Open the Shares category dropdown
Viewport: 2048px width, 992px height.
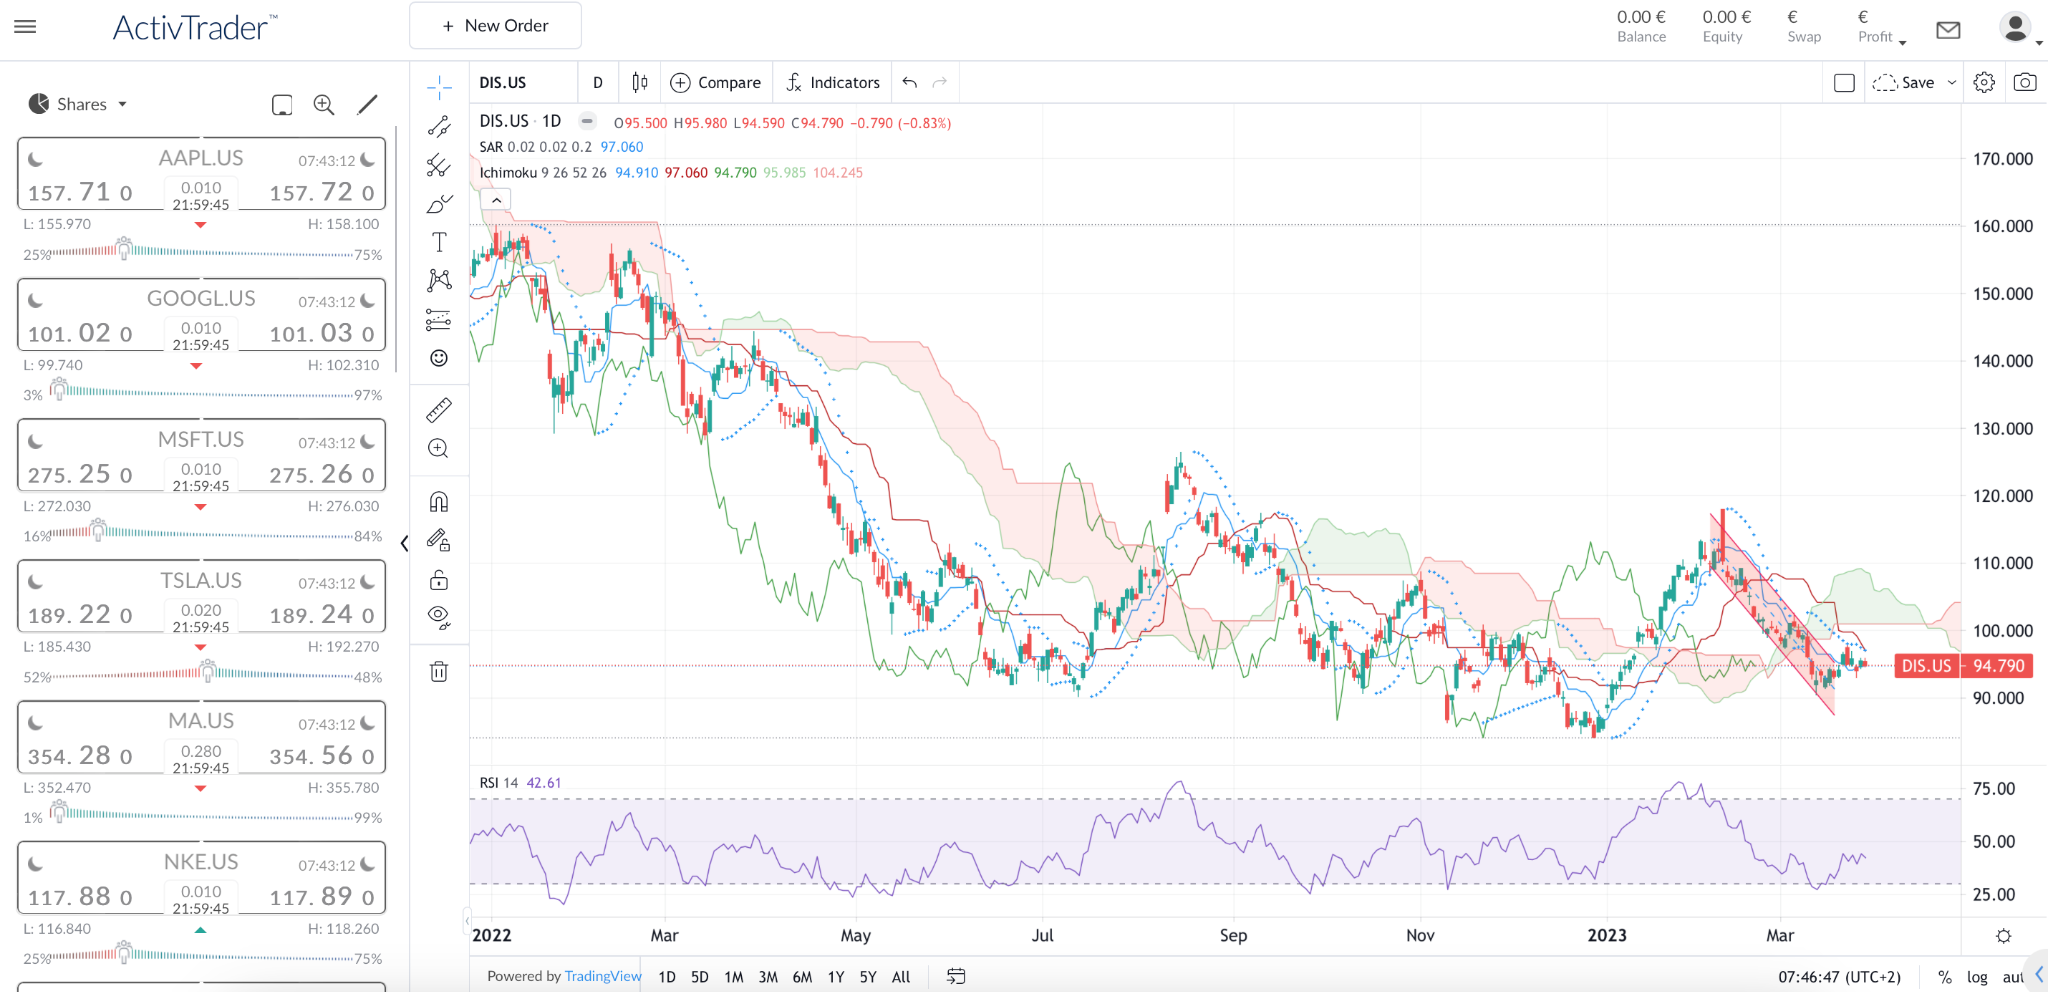pyautogui.click(x=78, y=104)
